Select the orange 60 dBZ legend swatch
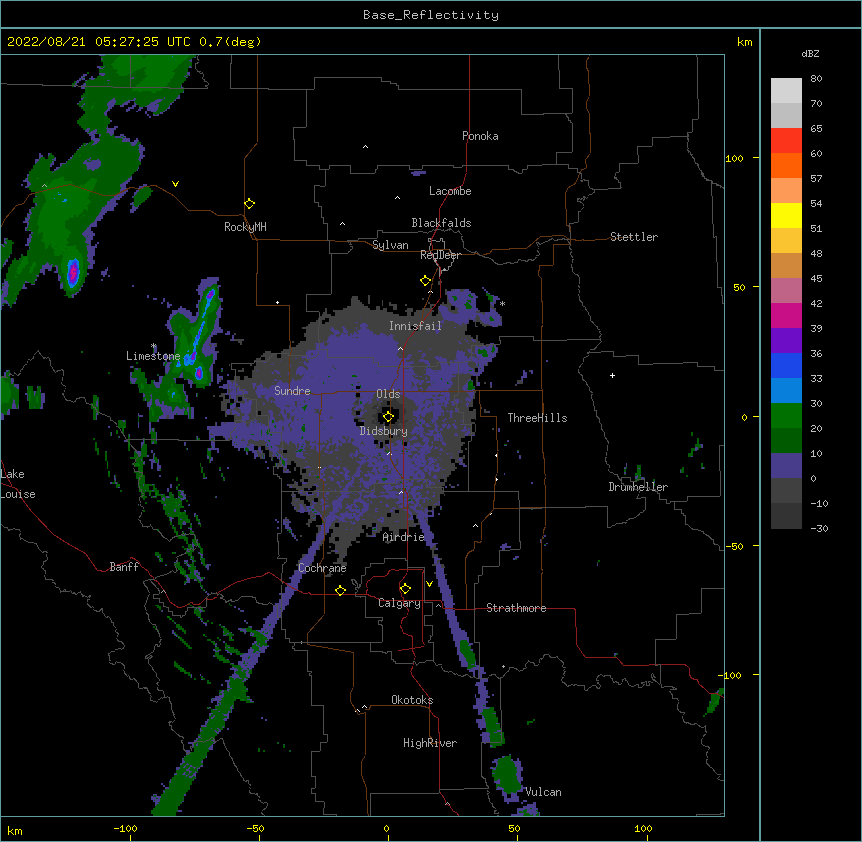The width and height of the screenshot is (862, 842). pyautogui.click(x=786, y=165)
